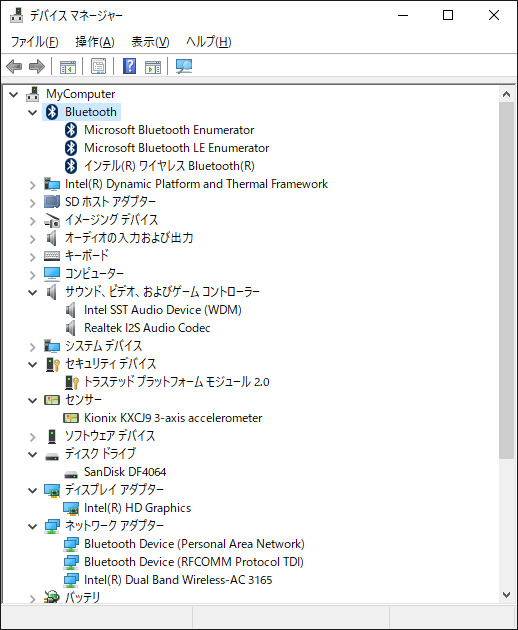The image size is (518, 630).
Task: Expand the システム デバイス category
Action: 33,347
